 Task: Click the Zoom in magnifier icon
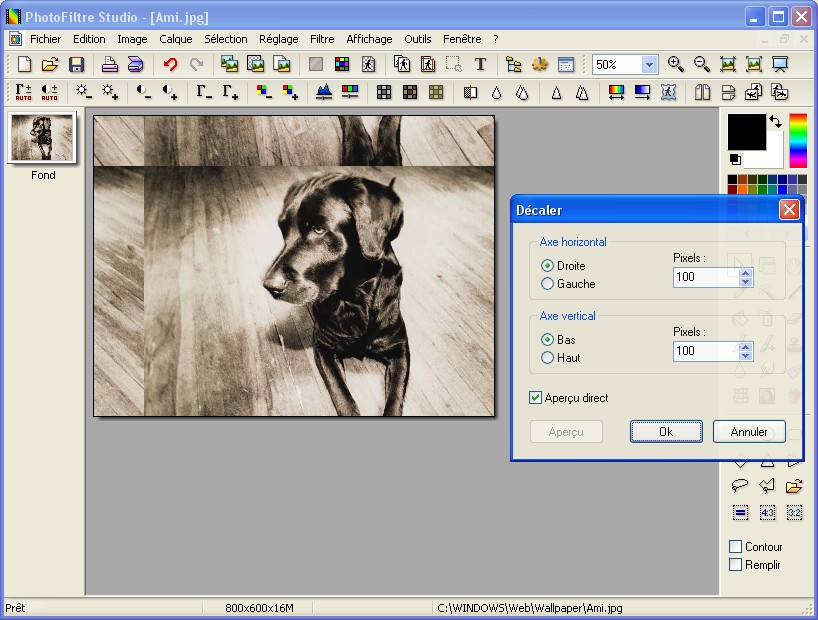(x=676, y=65)
